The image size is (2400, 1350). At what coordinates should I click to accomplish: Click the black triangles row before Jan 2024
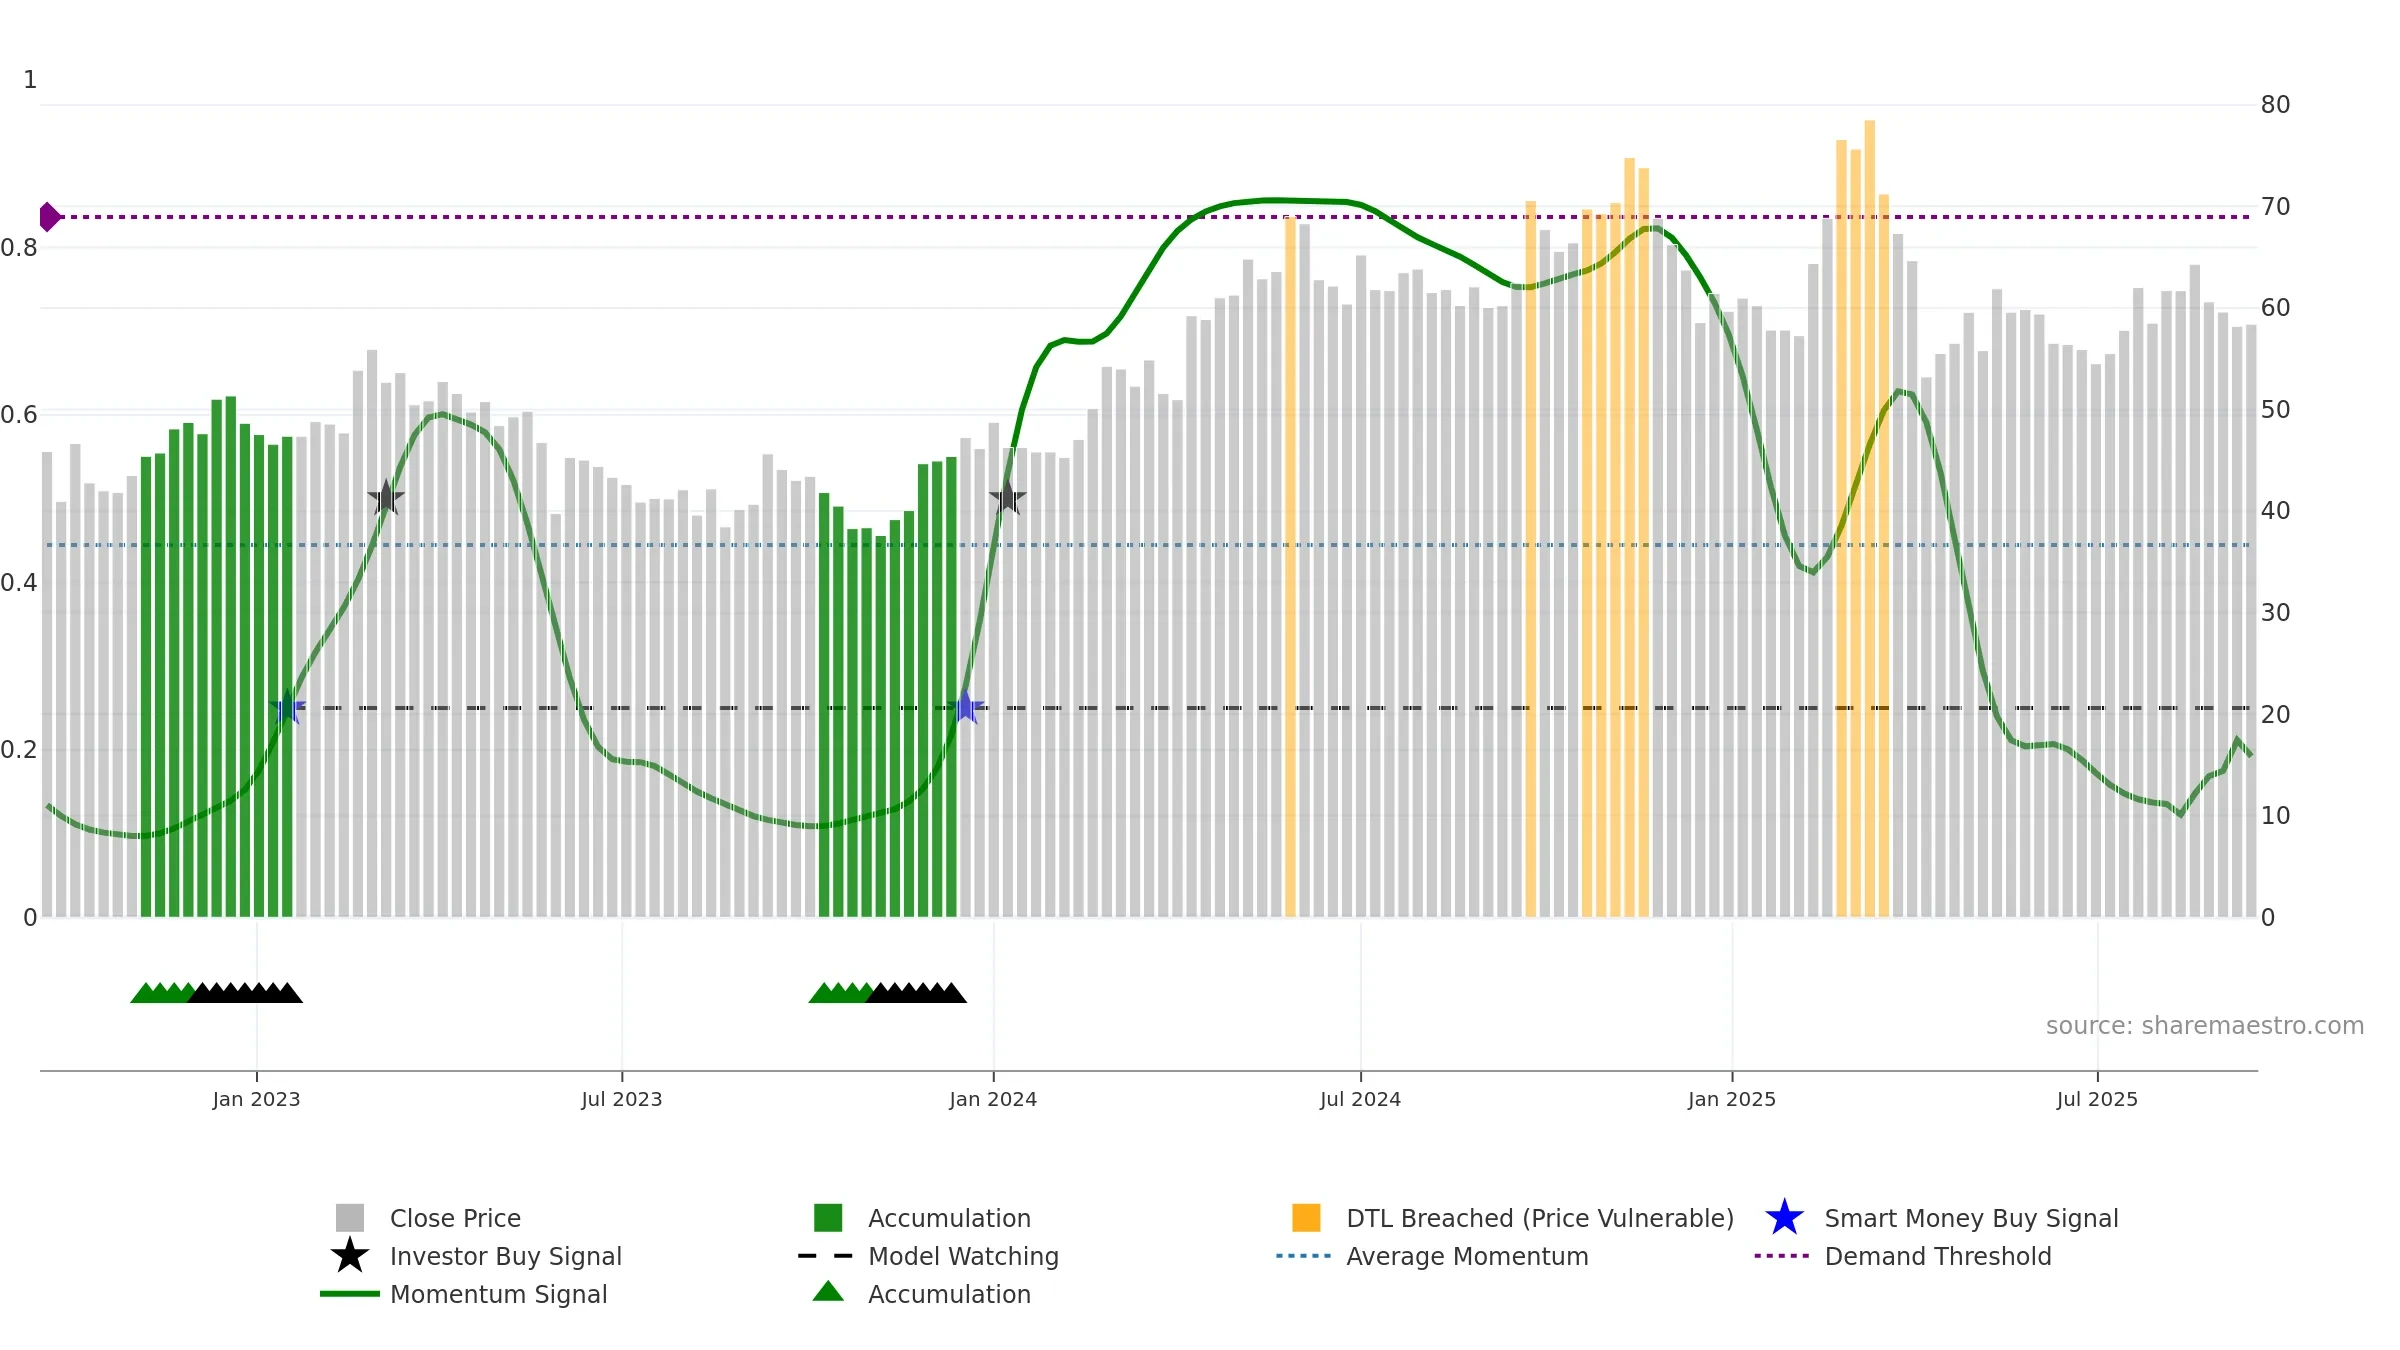(x=916, y=993)
